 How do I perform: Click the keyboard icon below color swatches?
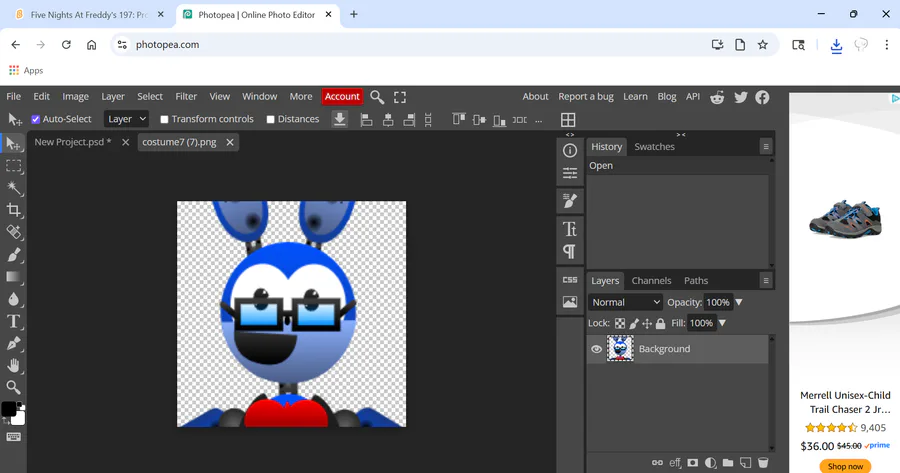13,437
